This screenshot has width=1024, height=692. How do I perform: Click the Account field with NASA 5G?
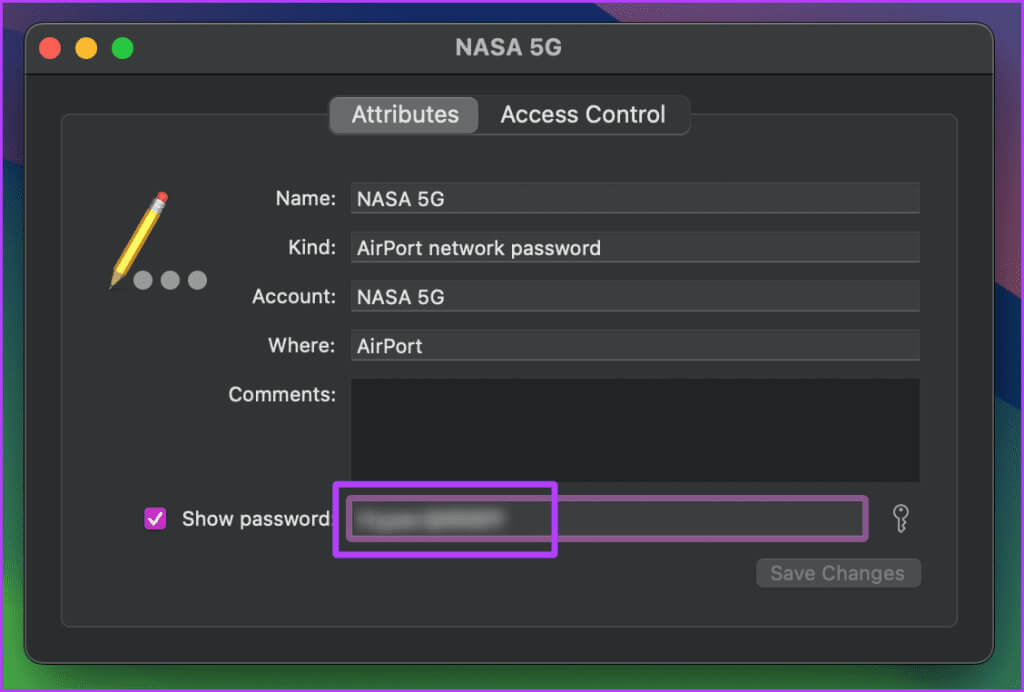pyautogui.click(x=635, y=296)
